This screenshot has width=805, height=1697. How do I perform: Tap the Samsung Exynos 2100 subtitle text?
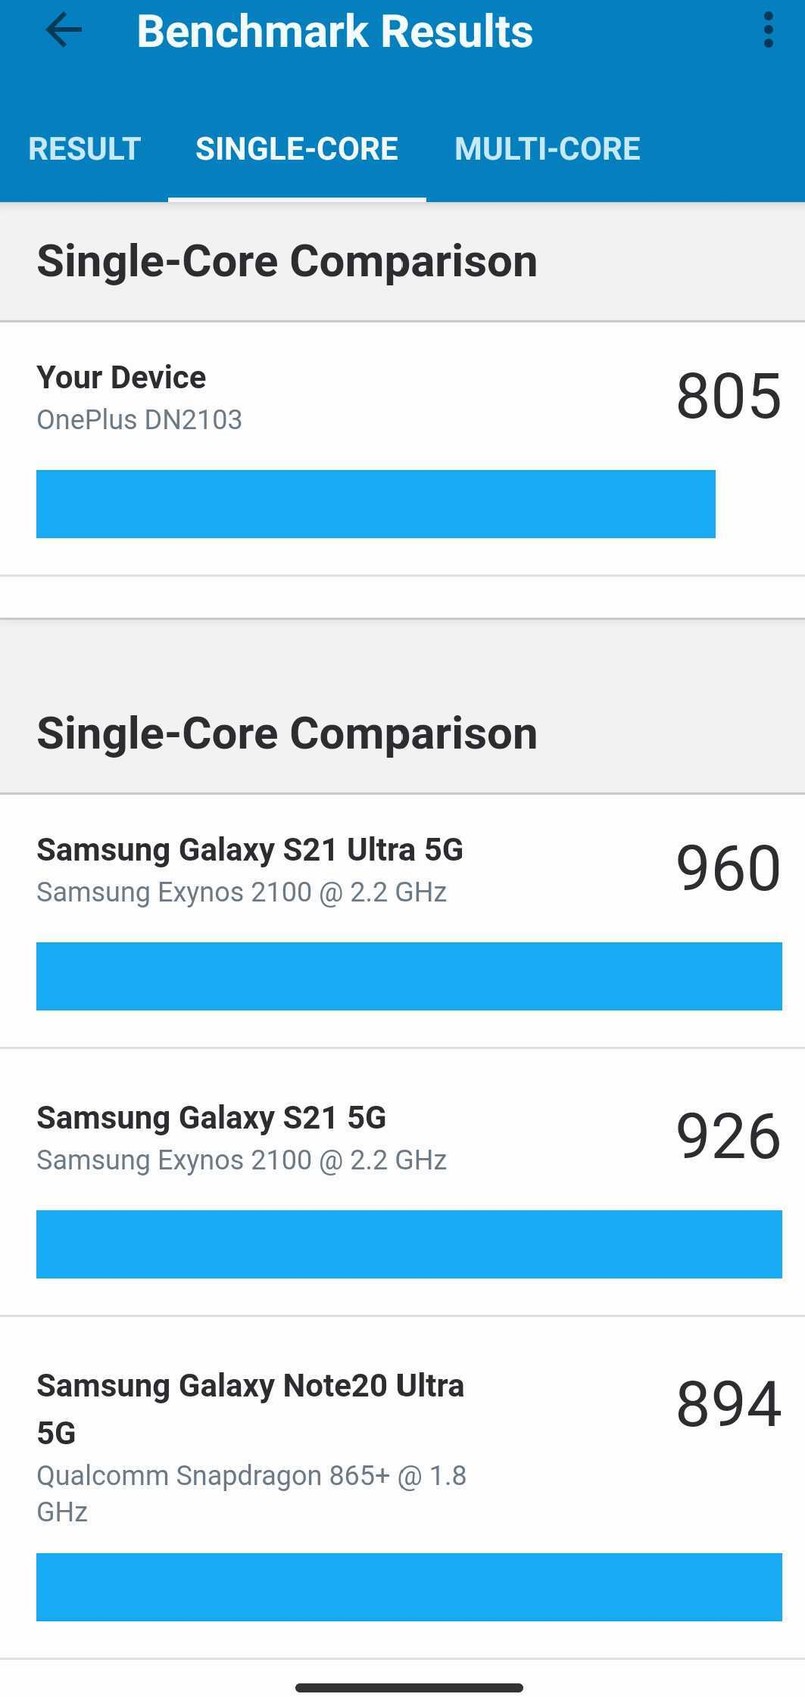(241, 892)
